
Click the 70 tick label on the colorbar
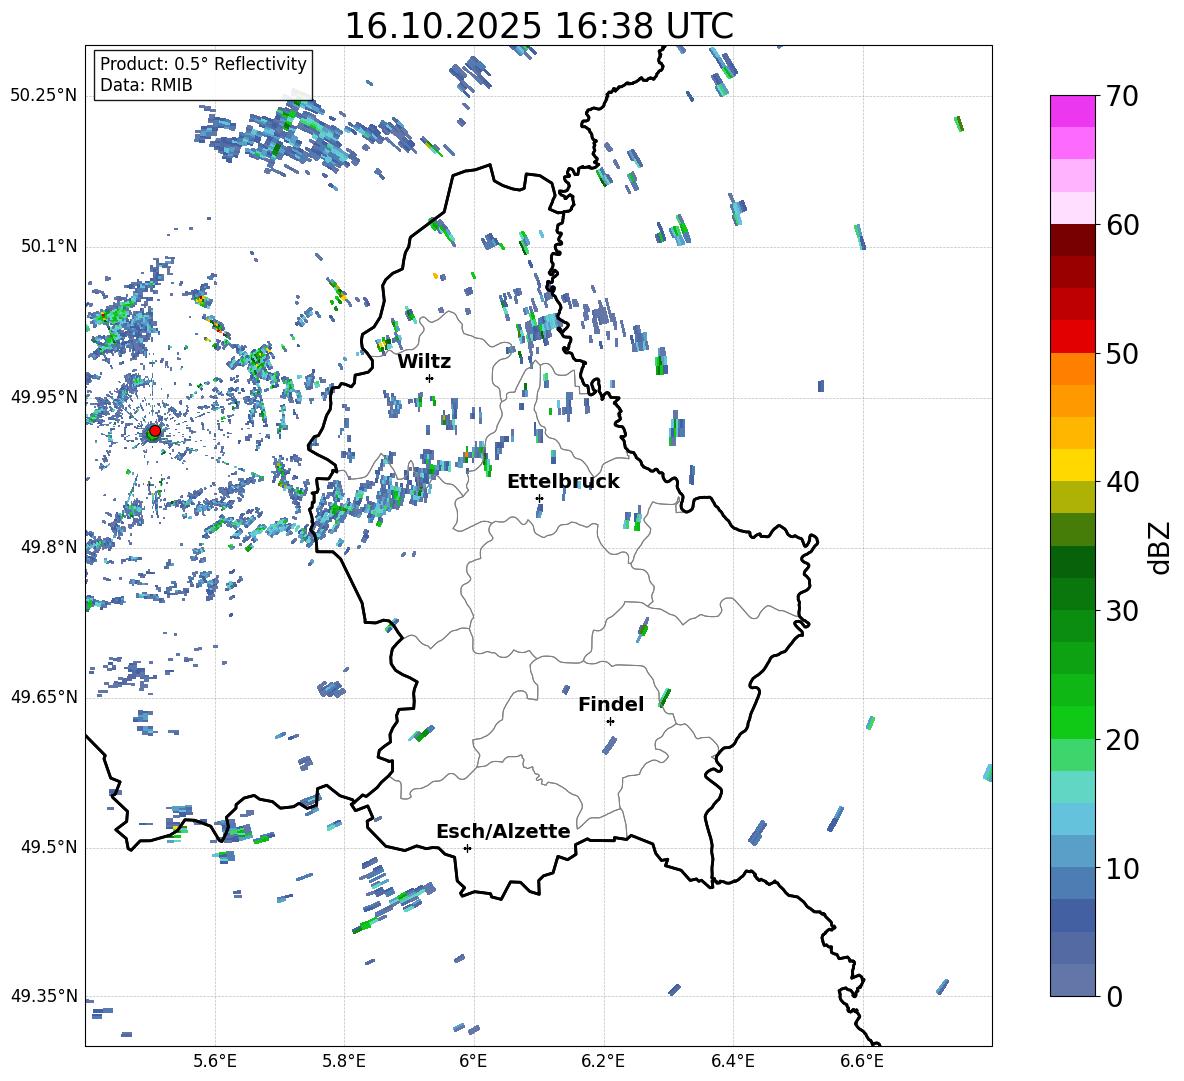click(1123, 97)
